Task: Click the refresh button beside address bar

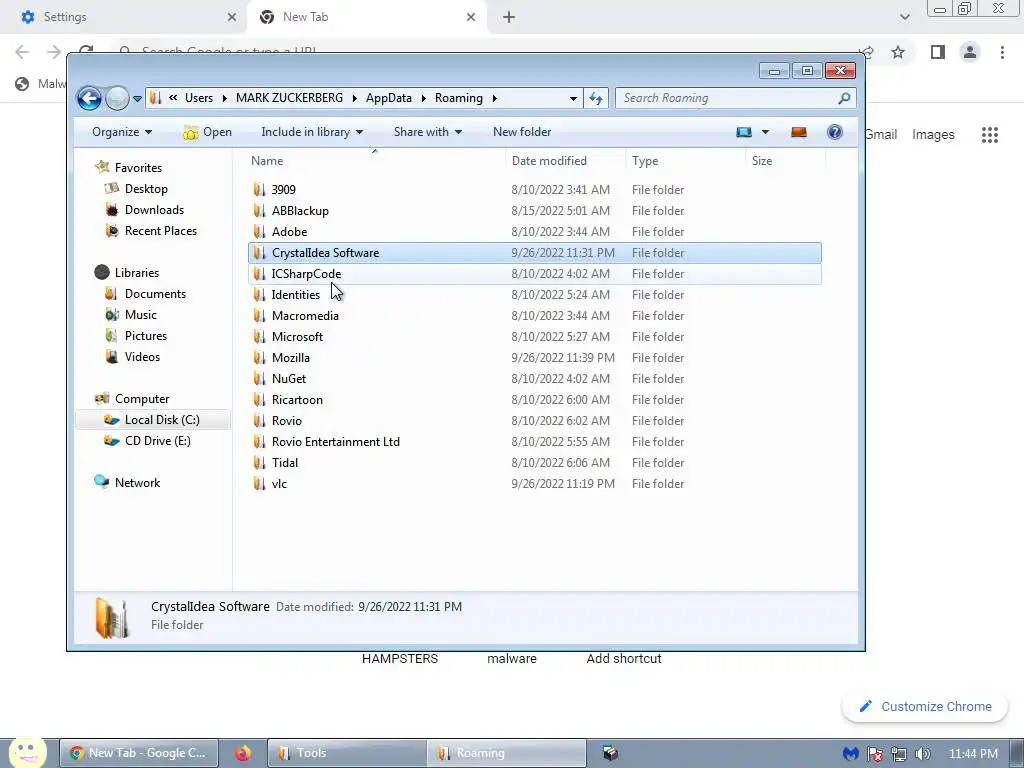Action: point(596,98)
